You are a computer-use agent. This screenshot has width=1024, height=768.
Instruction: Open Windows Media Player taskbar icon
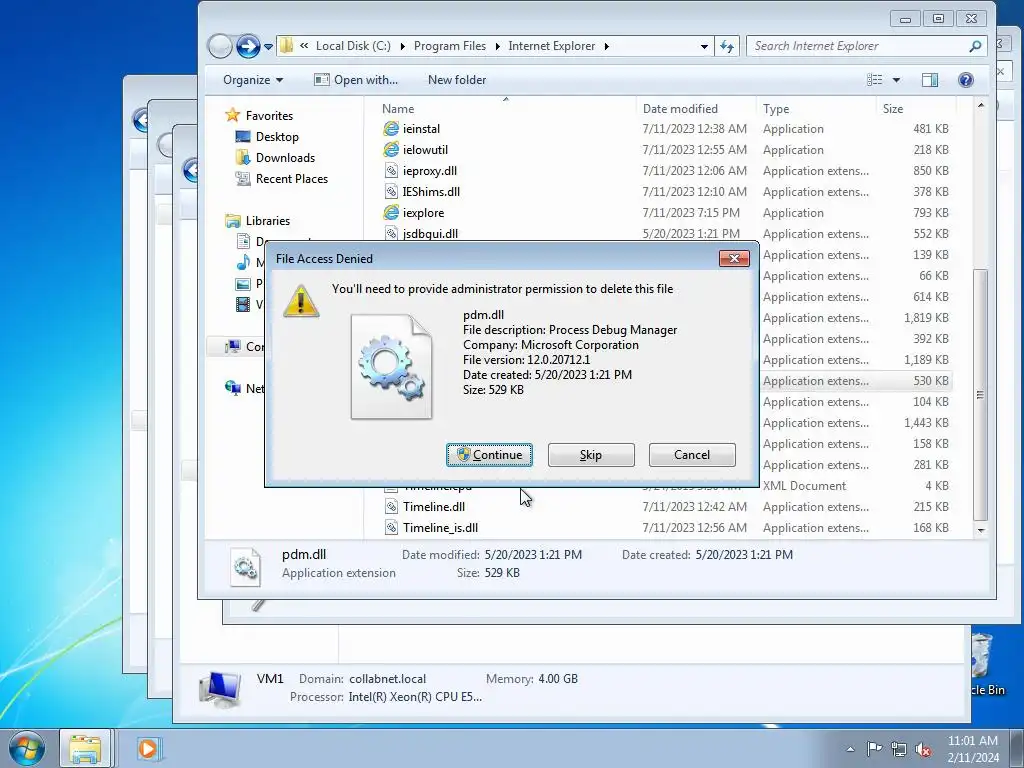[x=148, y=748]
